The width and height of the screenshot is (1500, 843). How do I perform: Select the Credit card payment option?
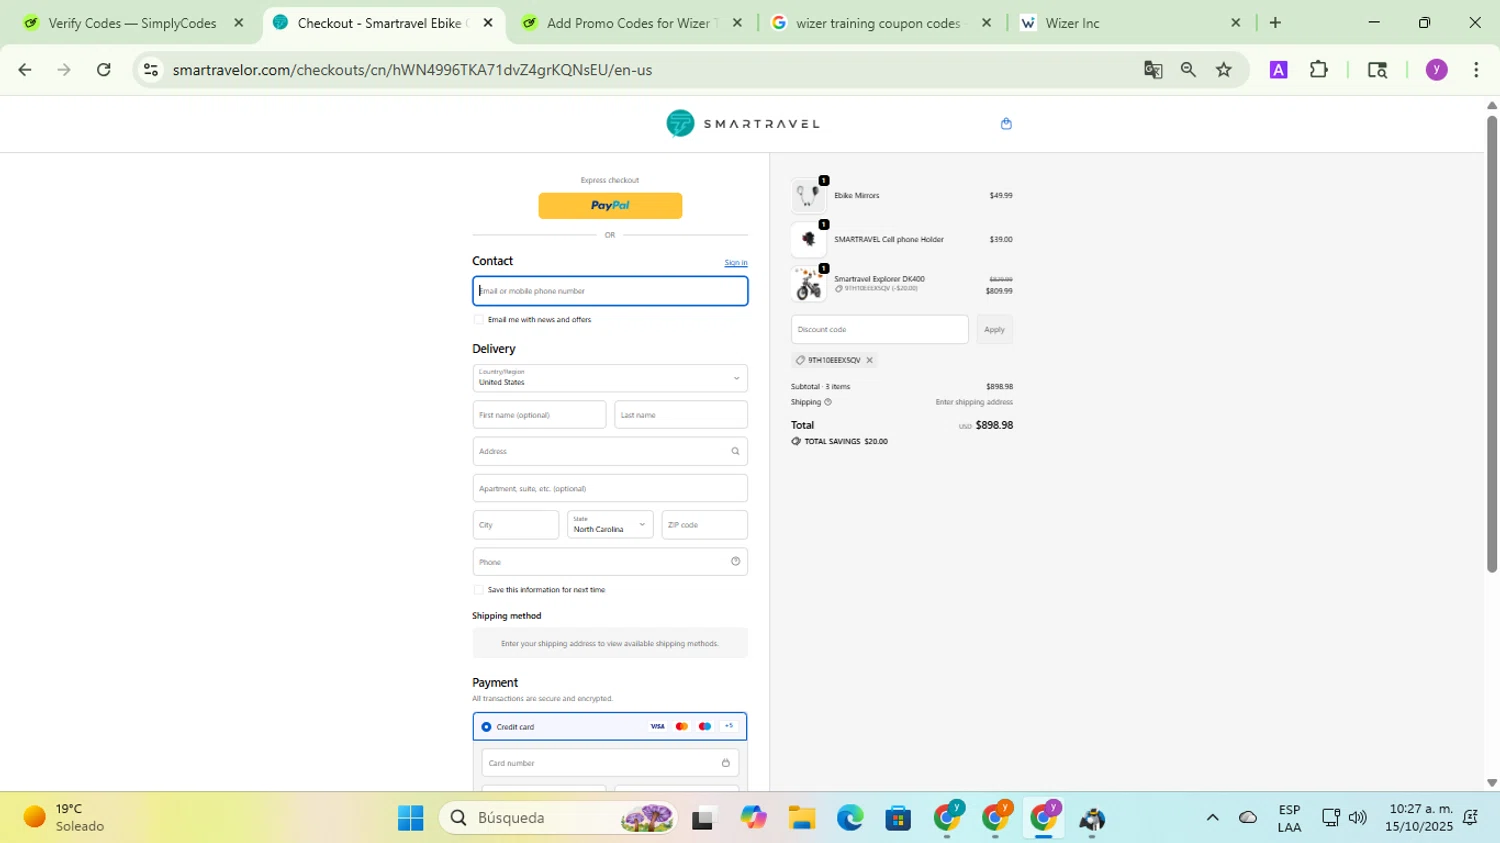point(486,727)
